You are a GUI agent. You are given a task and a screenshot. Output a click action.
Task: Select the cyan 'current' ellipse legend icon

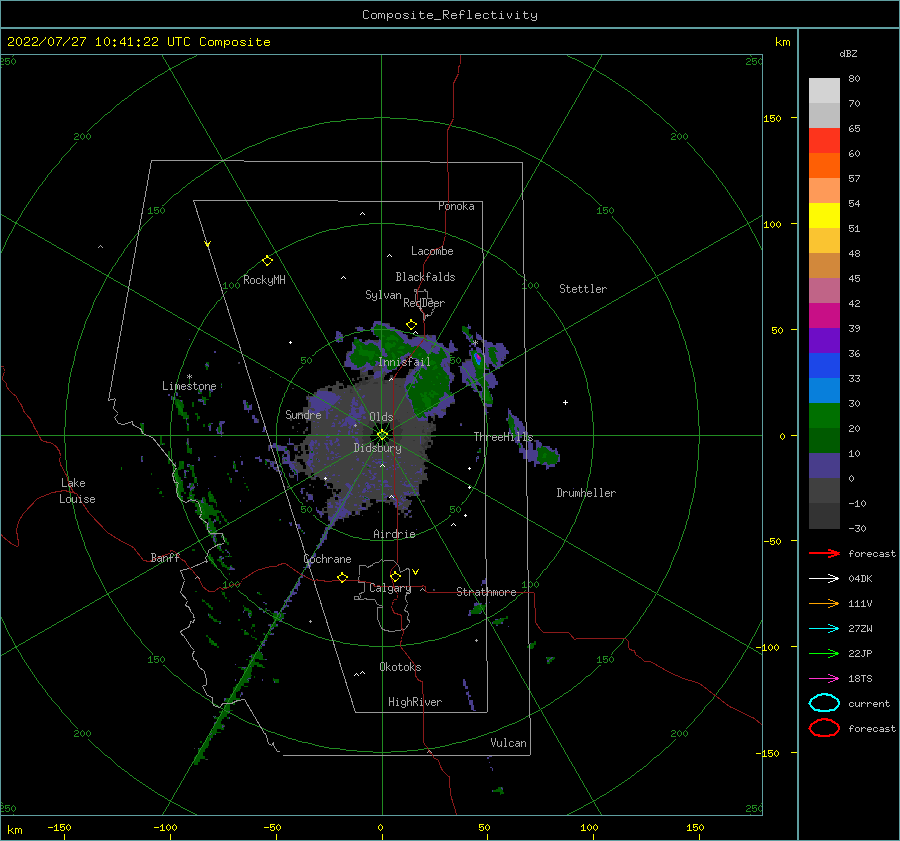(824, 703)
